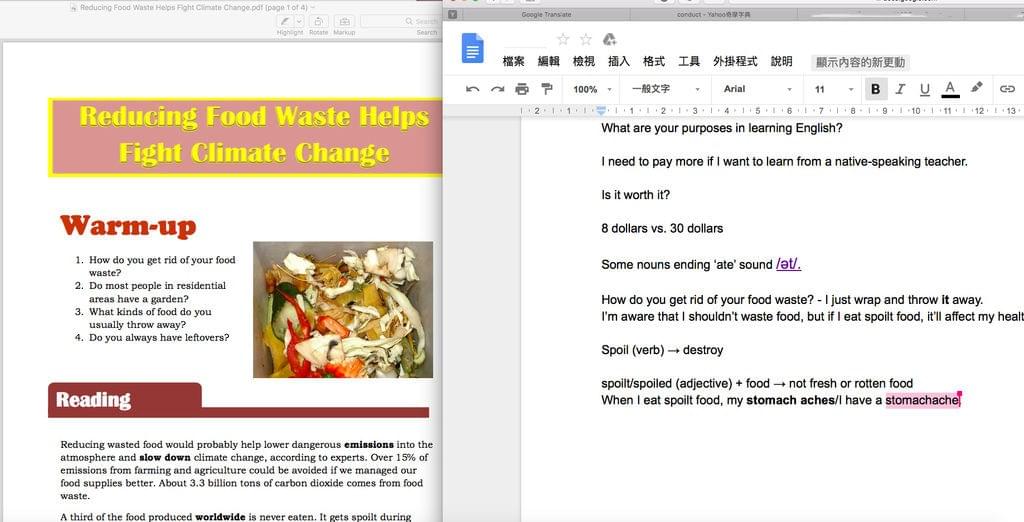Redo the last edit in Google Docs
The image size is (1024, 522).
(x=498, y=89)
